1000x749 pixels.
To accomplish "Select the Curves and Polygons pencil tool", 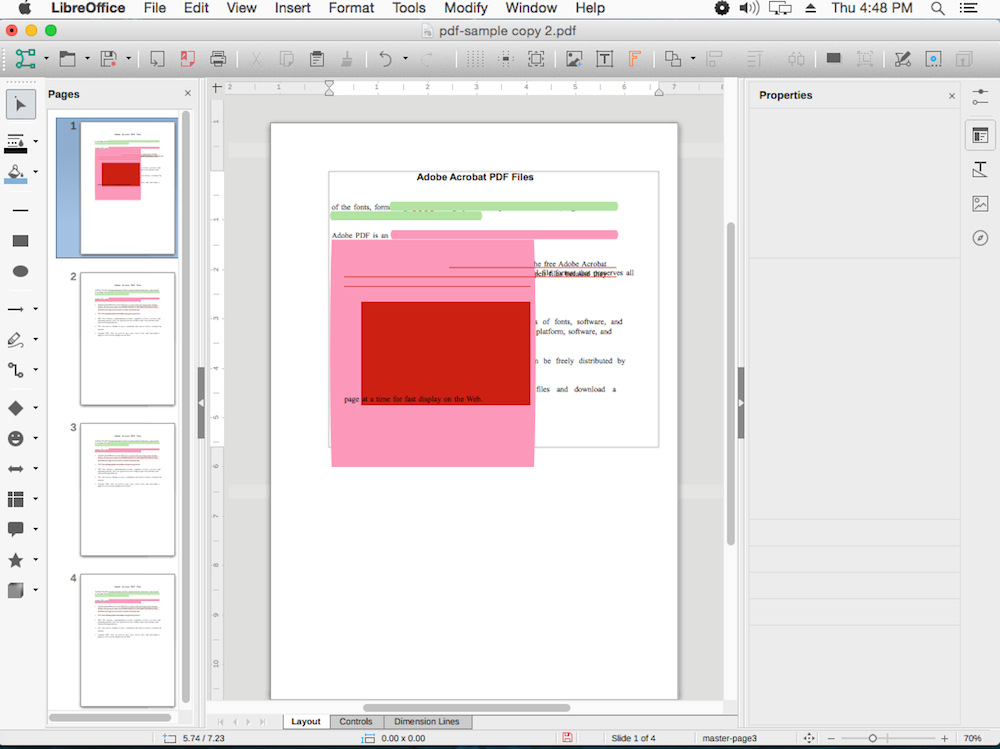I will coord(15,339).
